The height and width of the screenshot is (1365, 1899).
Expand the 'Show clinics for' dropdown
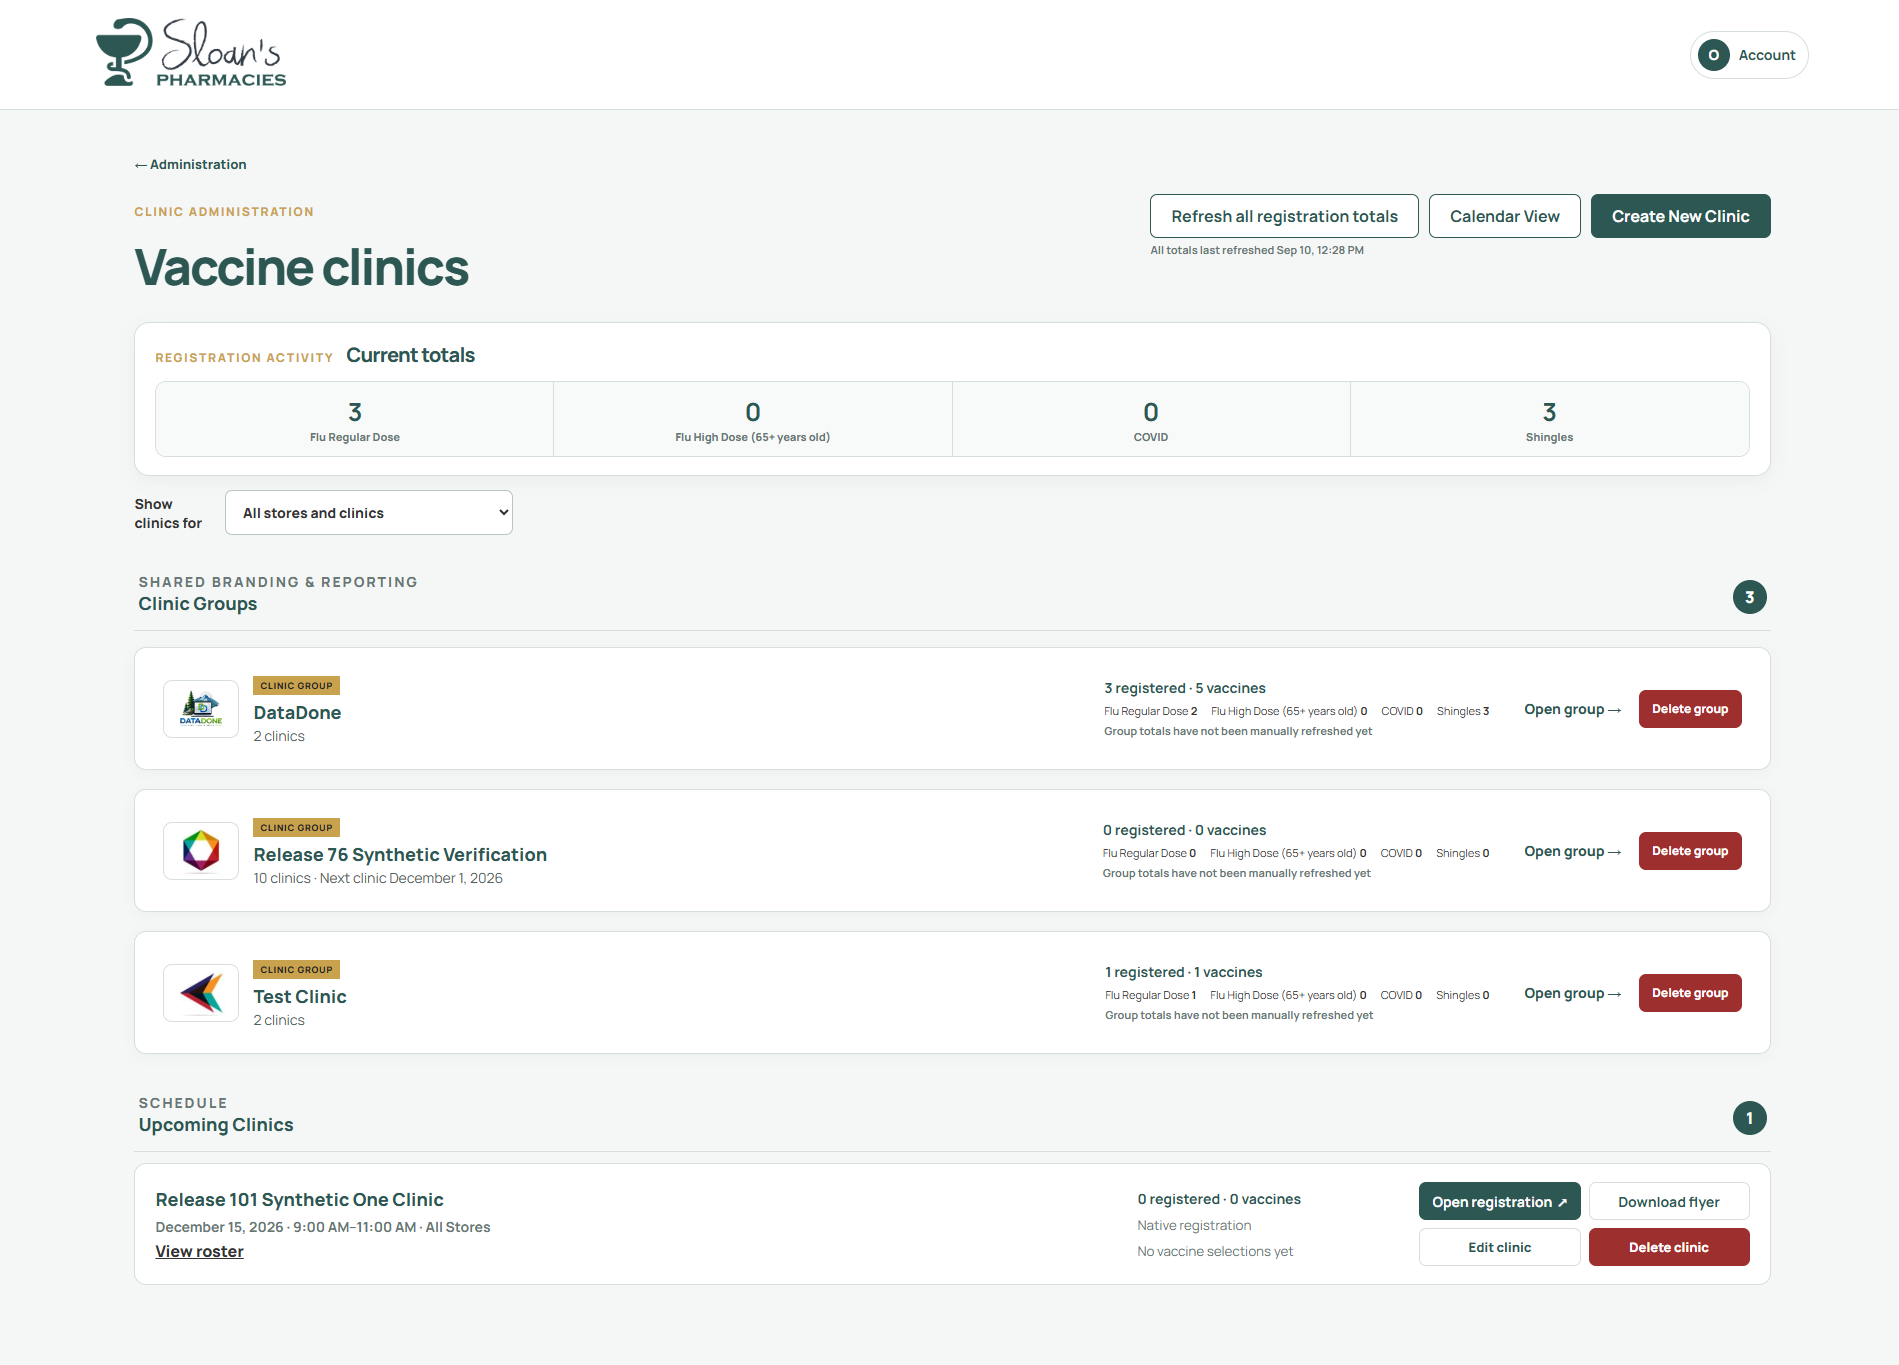point(369,513)
